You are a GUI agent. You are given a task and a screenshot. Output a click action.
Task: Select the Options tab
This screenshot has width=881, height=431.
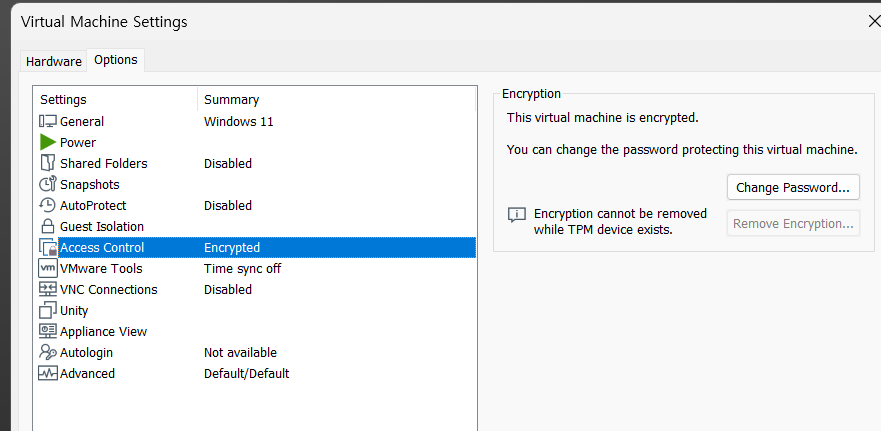point(116,60)
